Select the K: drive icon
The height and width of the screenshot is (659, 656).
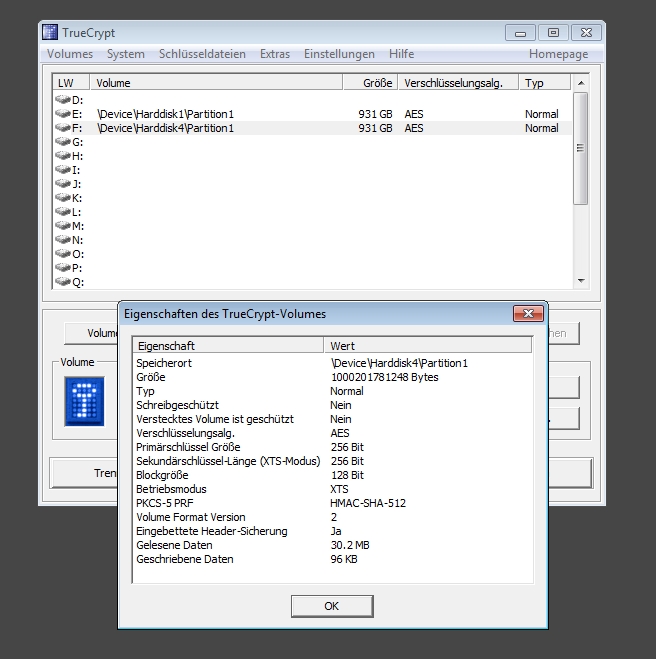(63, 198)
